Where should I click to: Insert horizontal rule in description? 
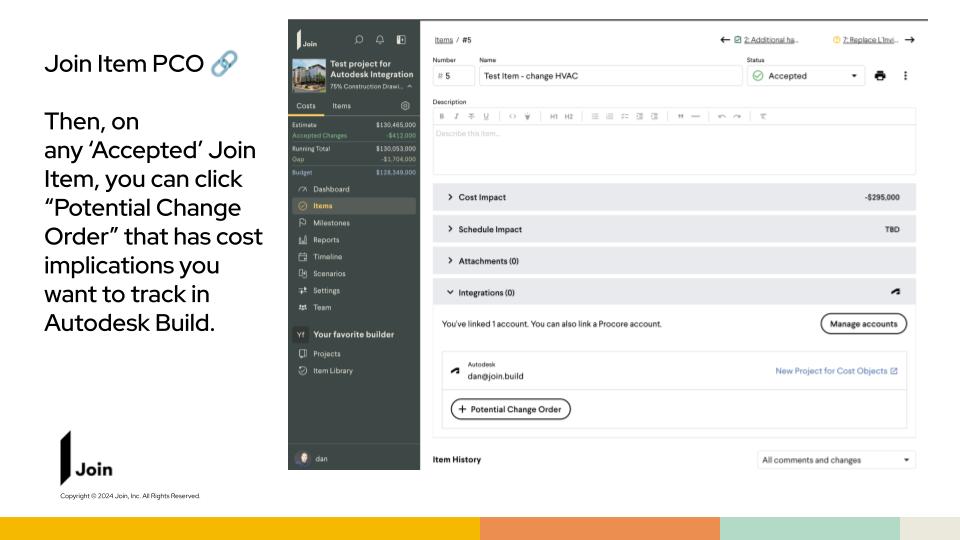(696, 116)
